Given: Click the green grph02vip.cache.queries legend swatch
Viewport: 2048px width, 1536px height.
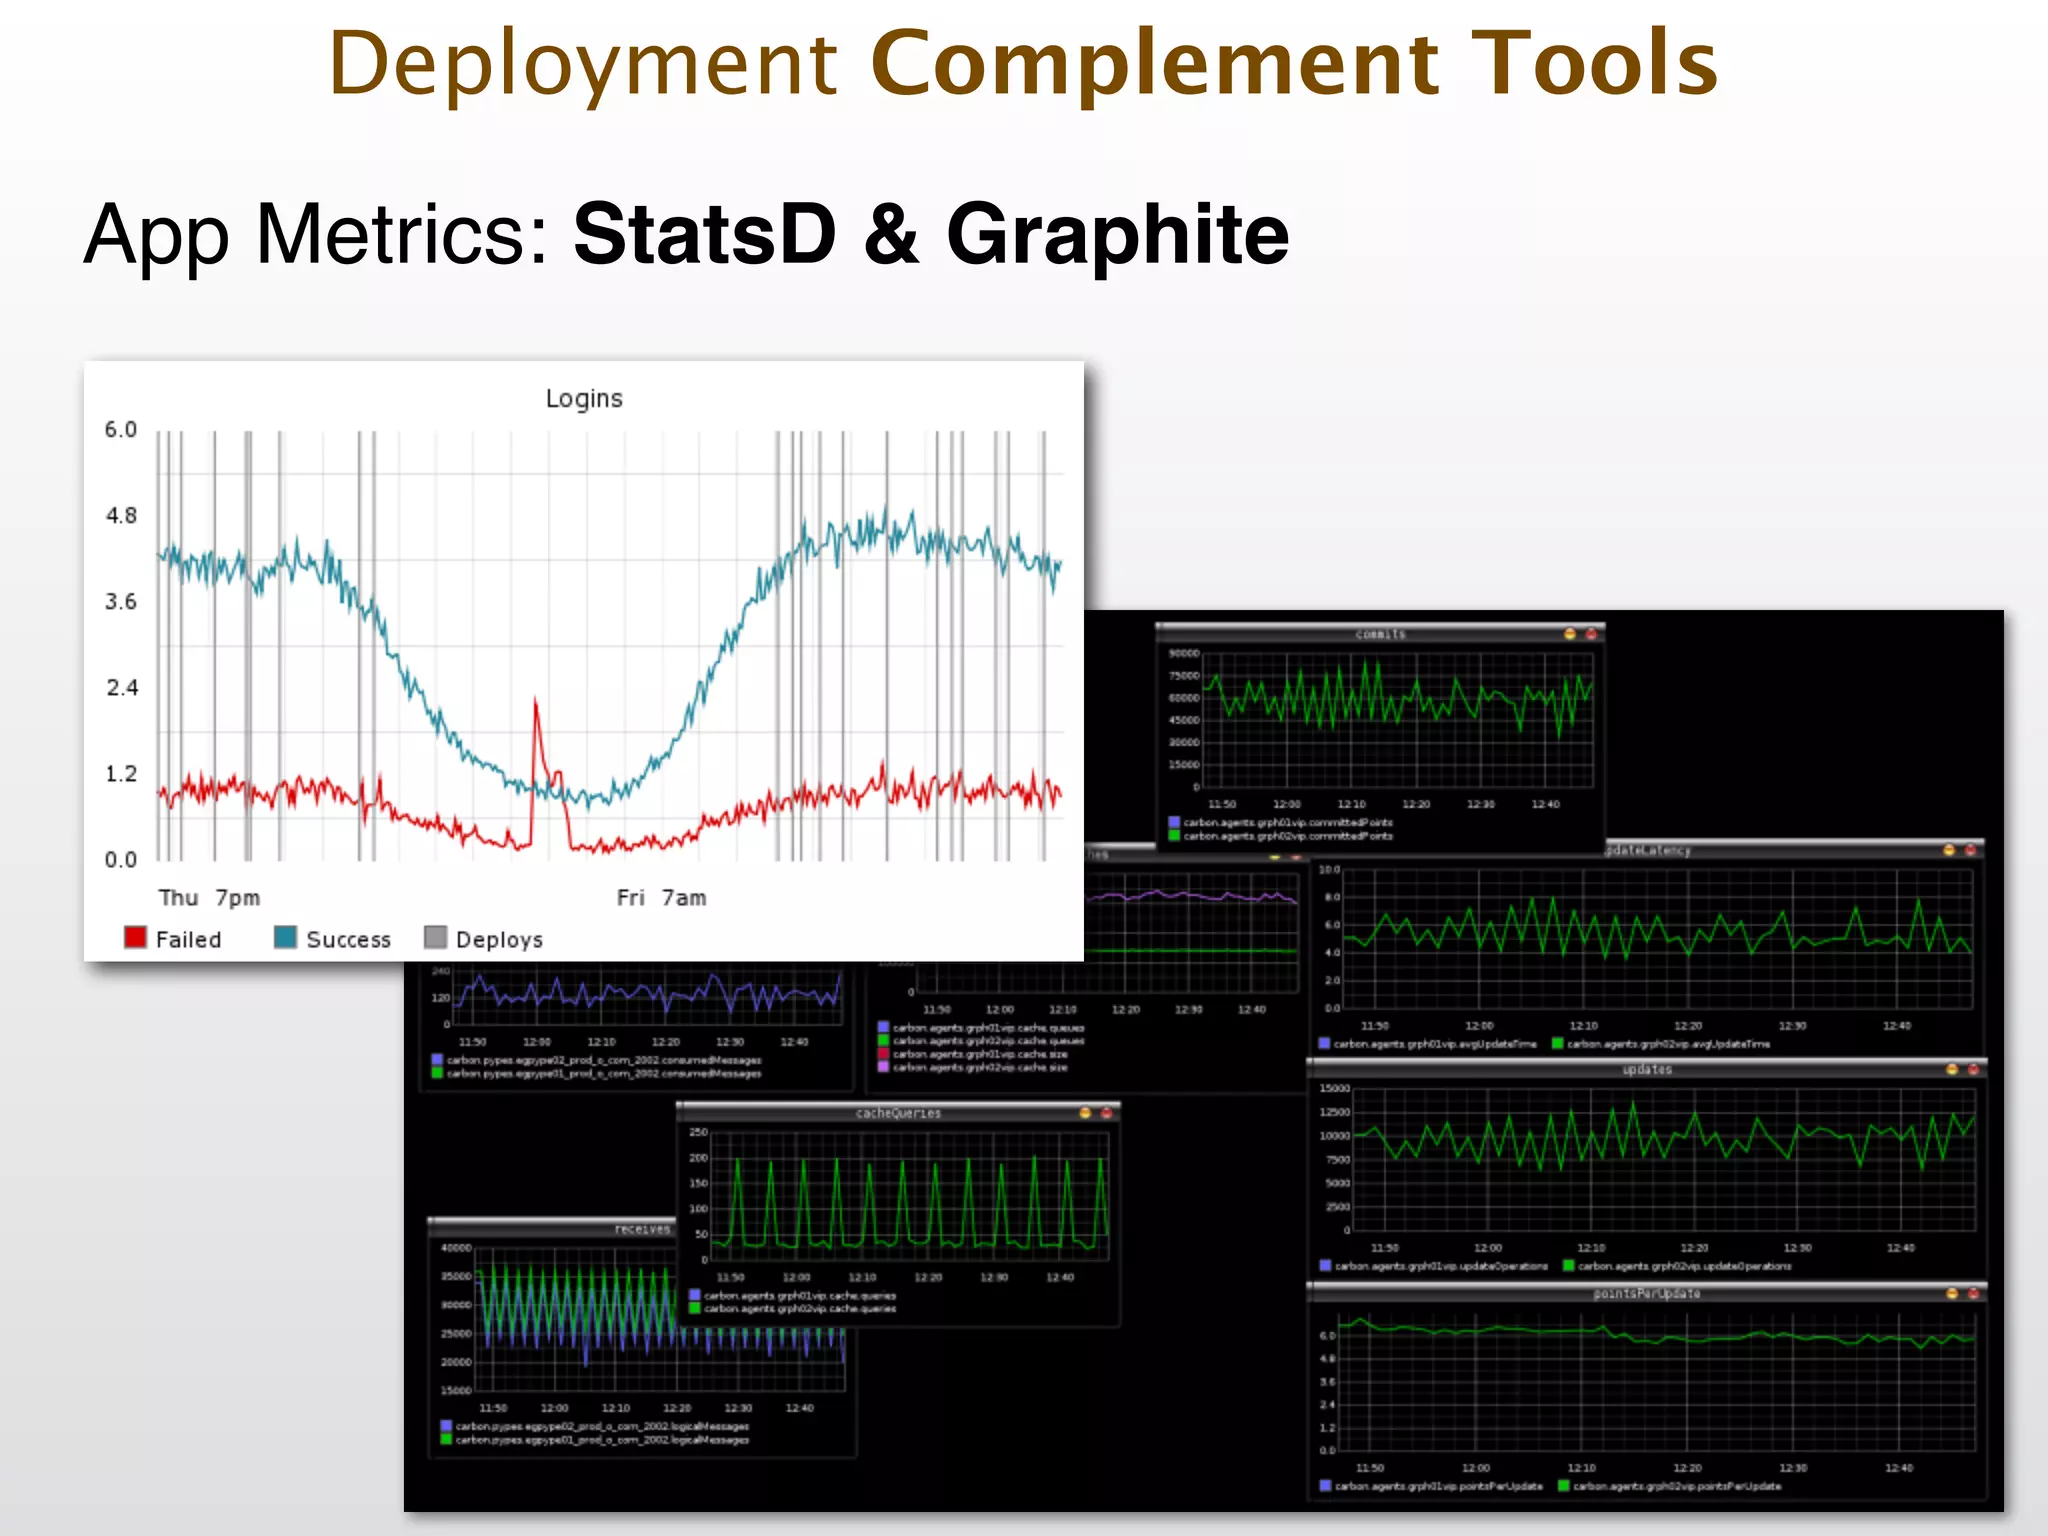Looking at the screenshot, I should point(694,1308).
